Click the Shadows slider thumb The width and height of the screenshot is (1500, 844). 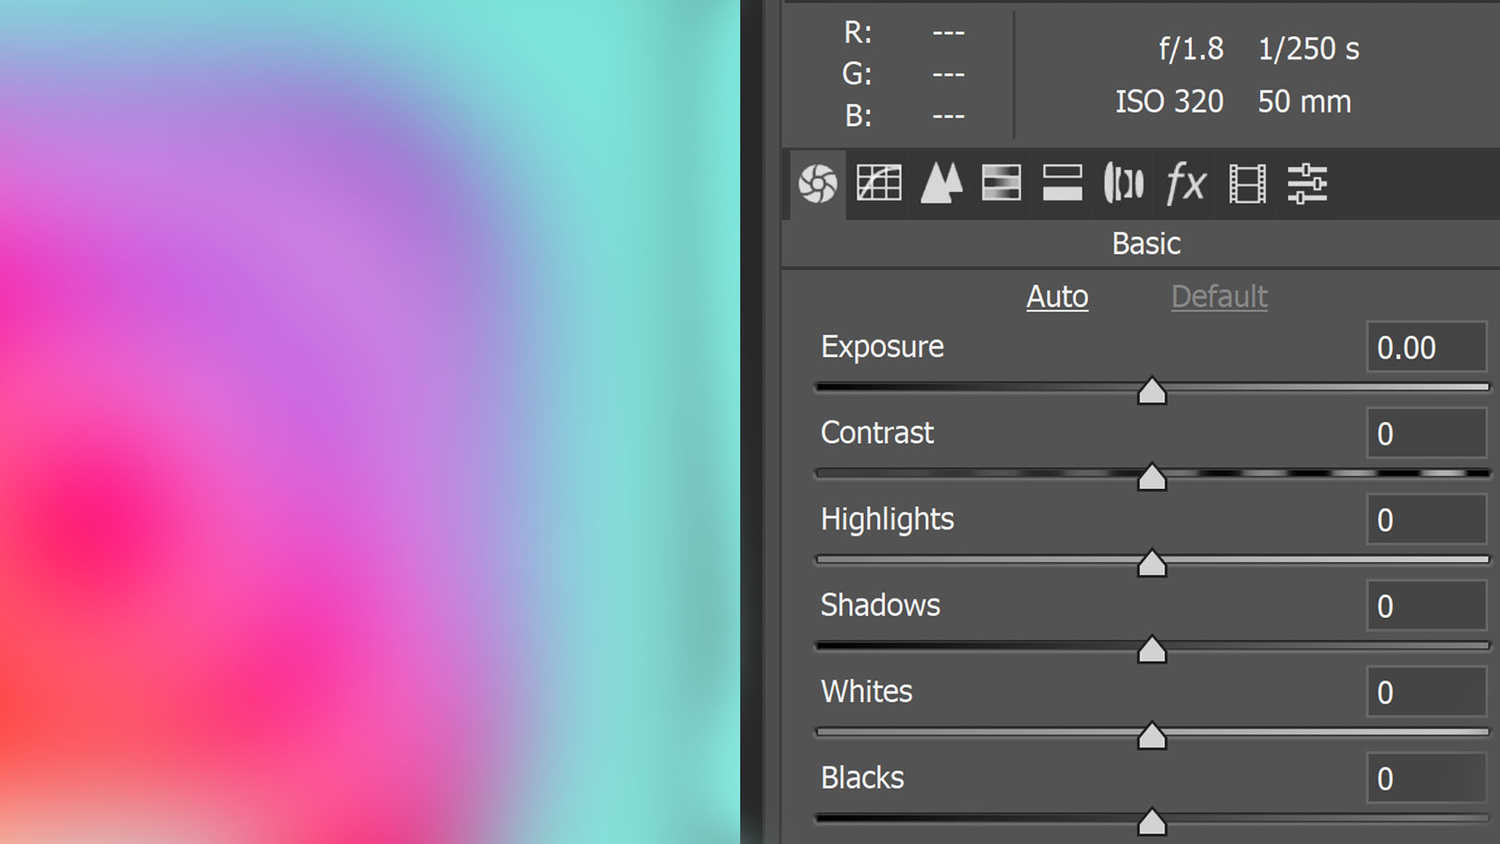(x=1152, y=650)
